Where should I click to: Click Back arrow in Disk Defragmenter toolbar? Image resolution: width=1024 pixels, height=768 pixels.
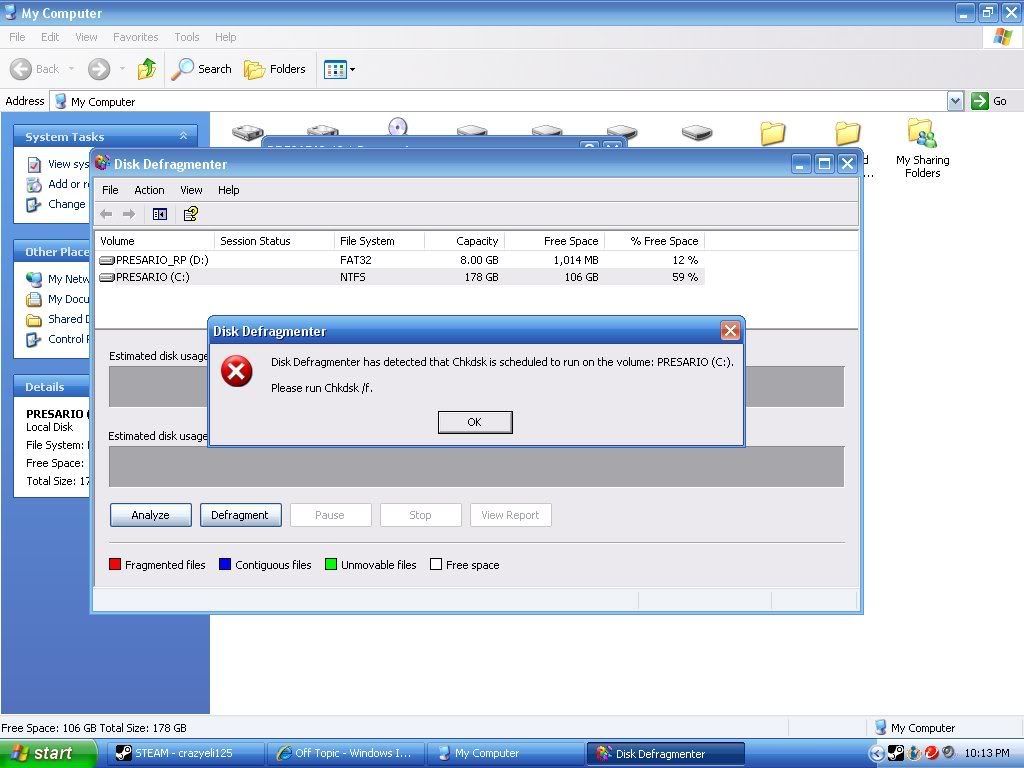(x=106, y=214)
